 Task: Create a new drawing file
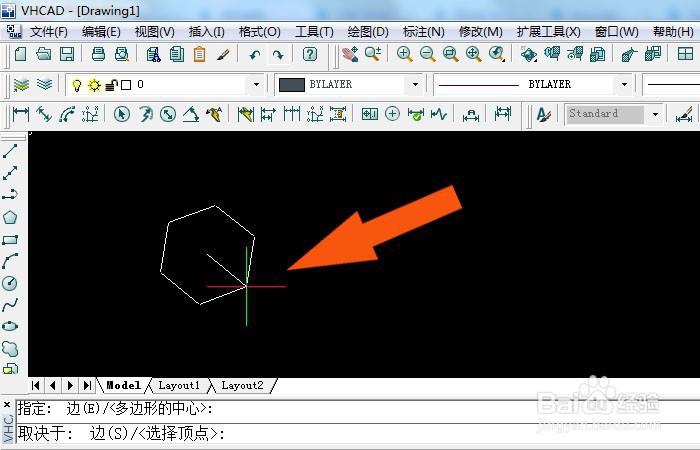pos(20,54)
